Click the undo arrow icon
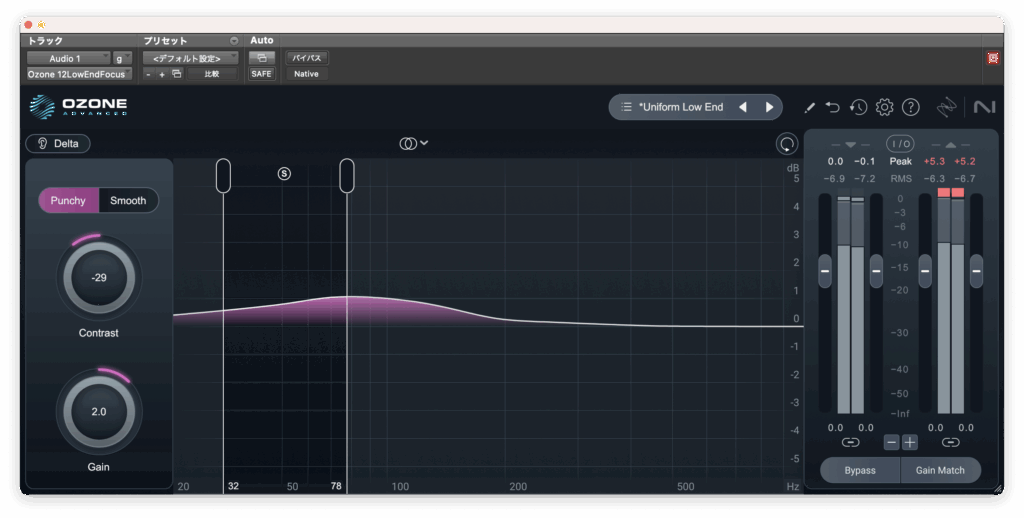This screenshot has width=1024, height=518. click(833, 107)
